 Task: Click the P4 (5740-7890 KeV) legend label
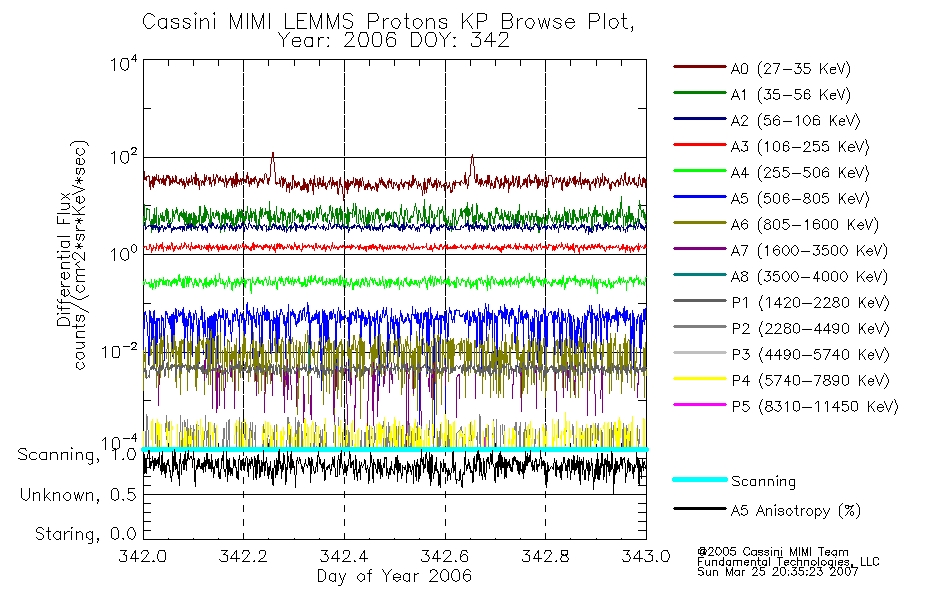click(x=810, y=381)
